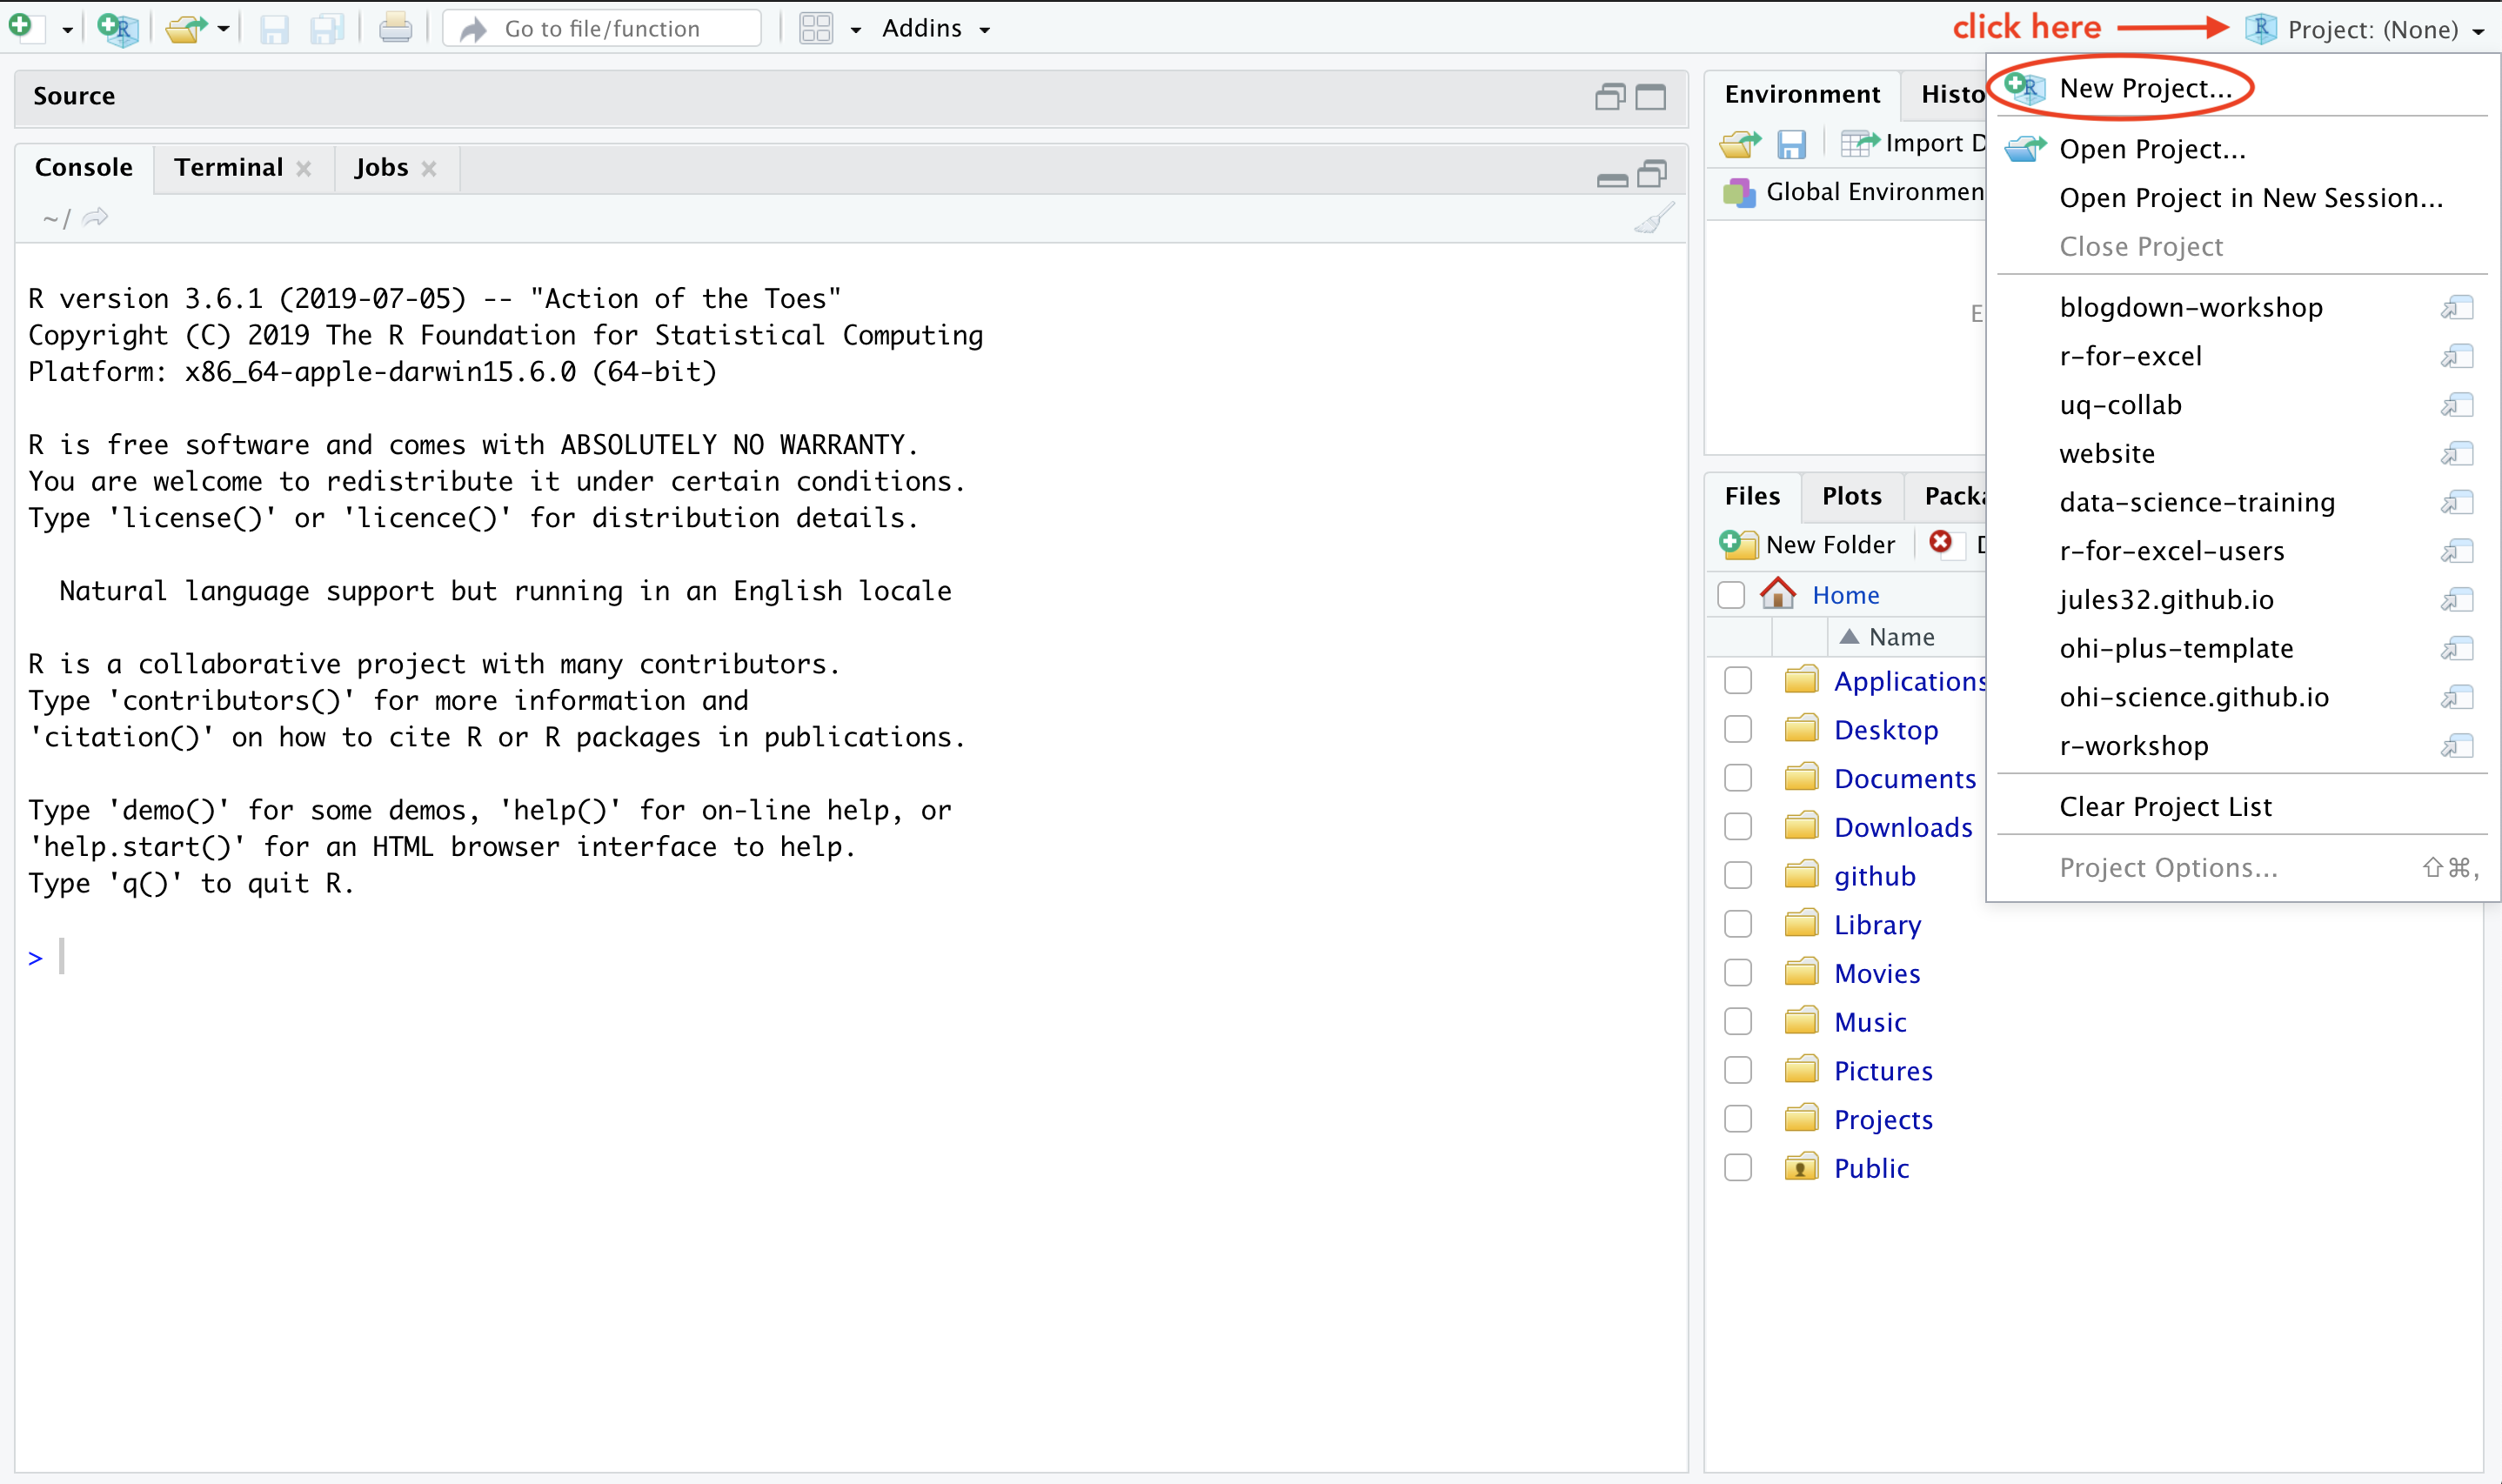Open jules32.github.io in new session icon

click(x=2457, y=600)
